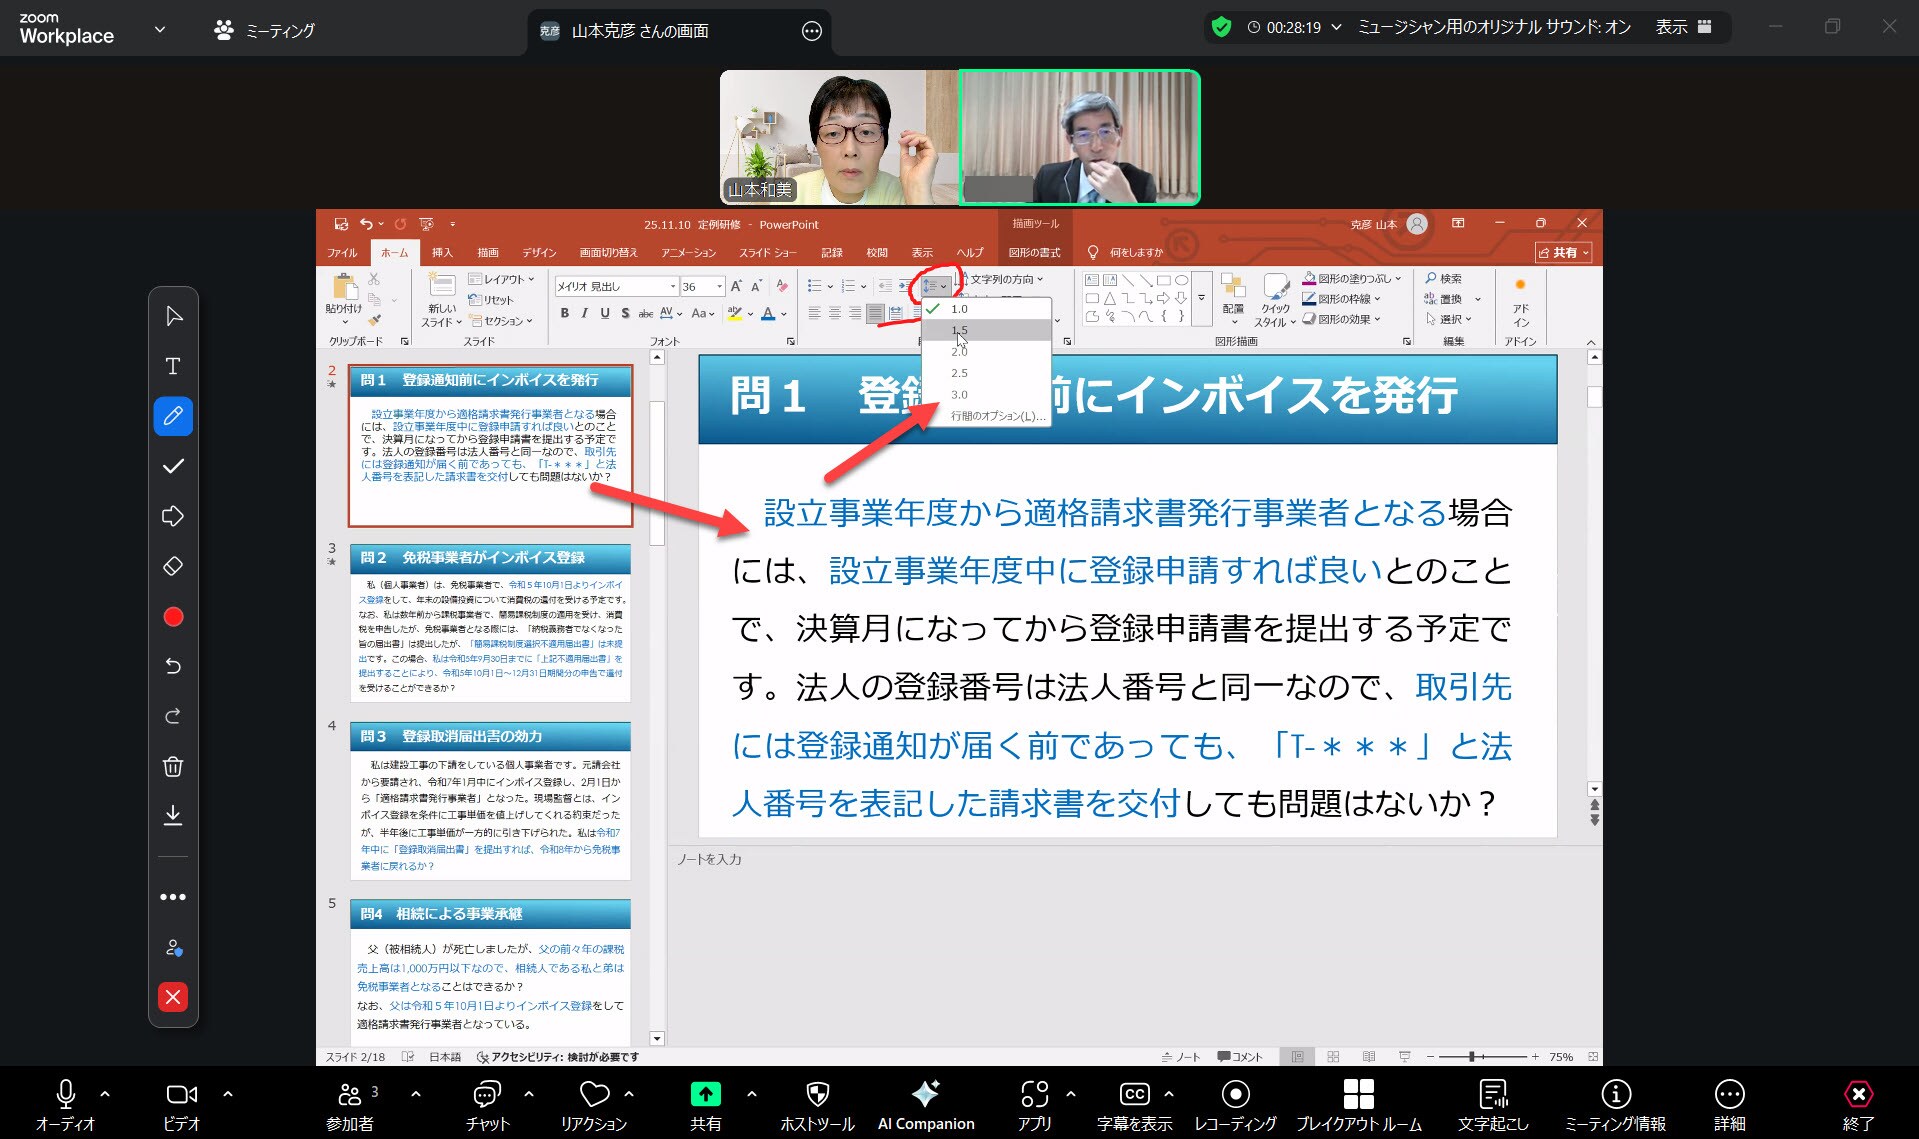
Task: Toggle captions with 字幕を表示
Action: pyautogui.click(x=1133, y=1104)
